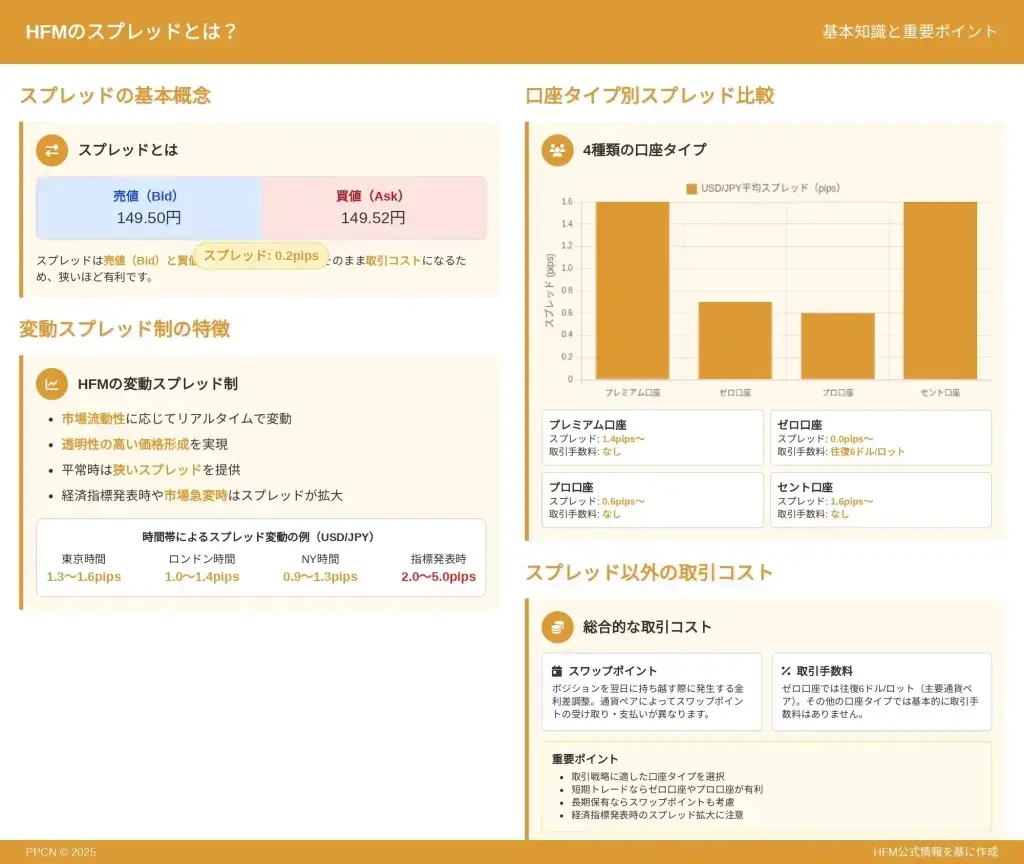The image size is (1024, 864).
Task: Click the 買値（Ask）149.52円 box
Action: tap(374, 208)
